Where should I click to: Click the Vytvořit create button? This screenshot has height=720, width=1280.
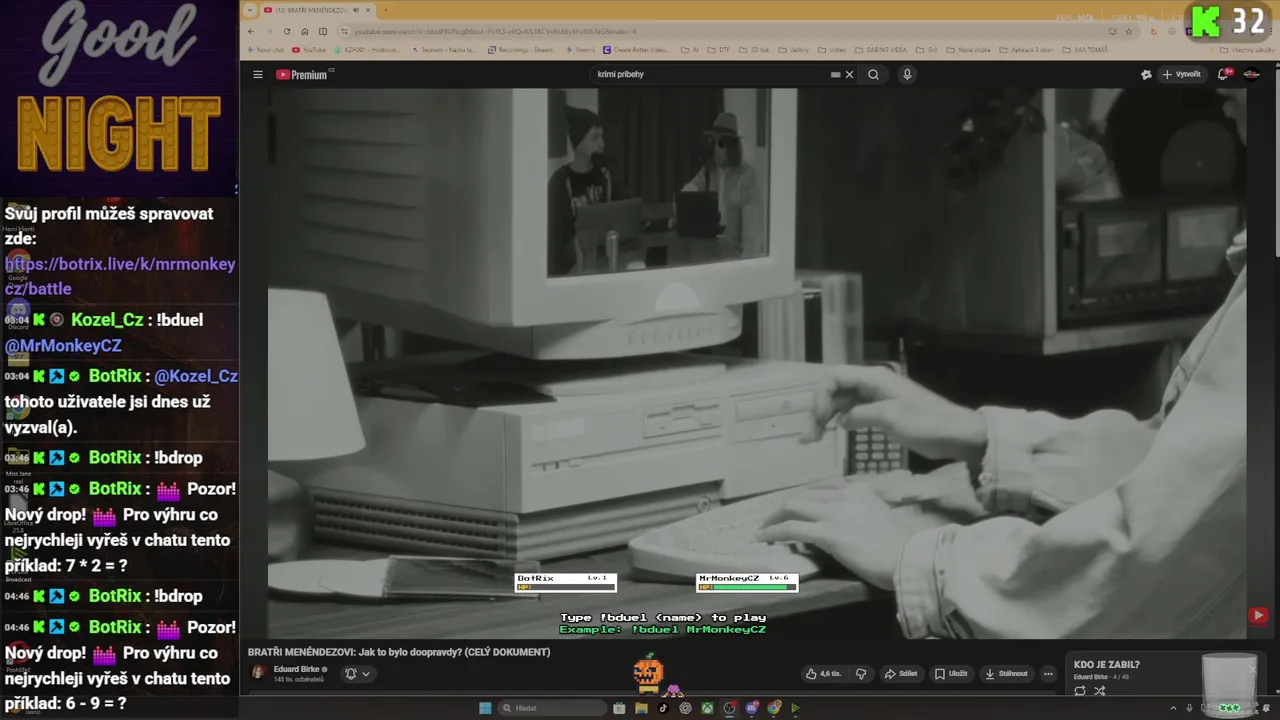1181,74
